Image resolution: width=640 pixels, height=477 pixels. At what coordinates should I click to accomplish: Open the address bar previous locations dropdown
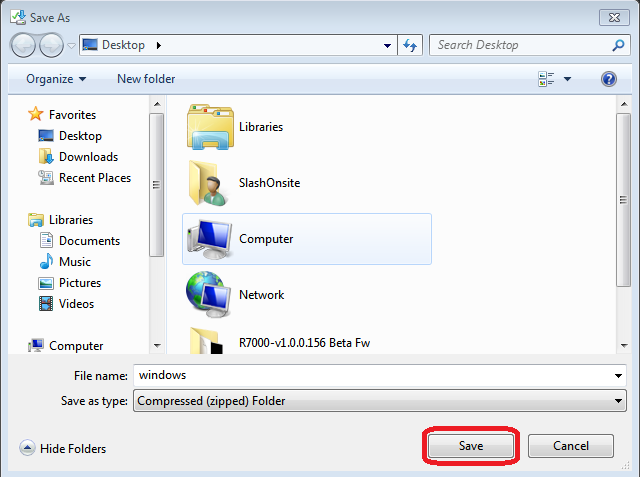[387, 45]
